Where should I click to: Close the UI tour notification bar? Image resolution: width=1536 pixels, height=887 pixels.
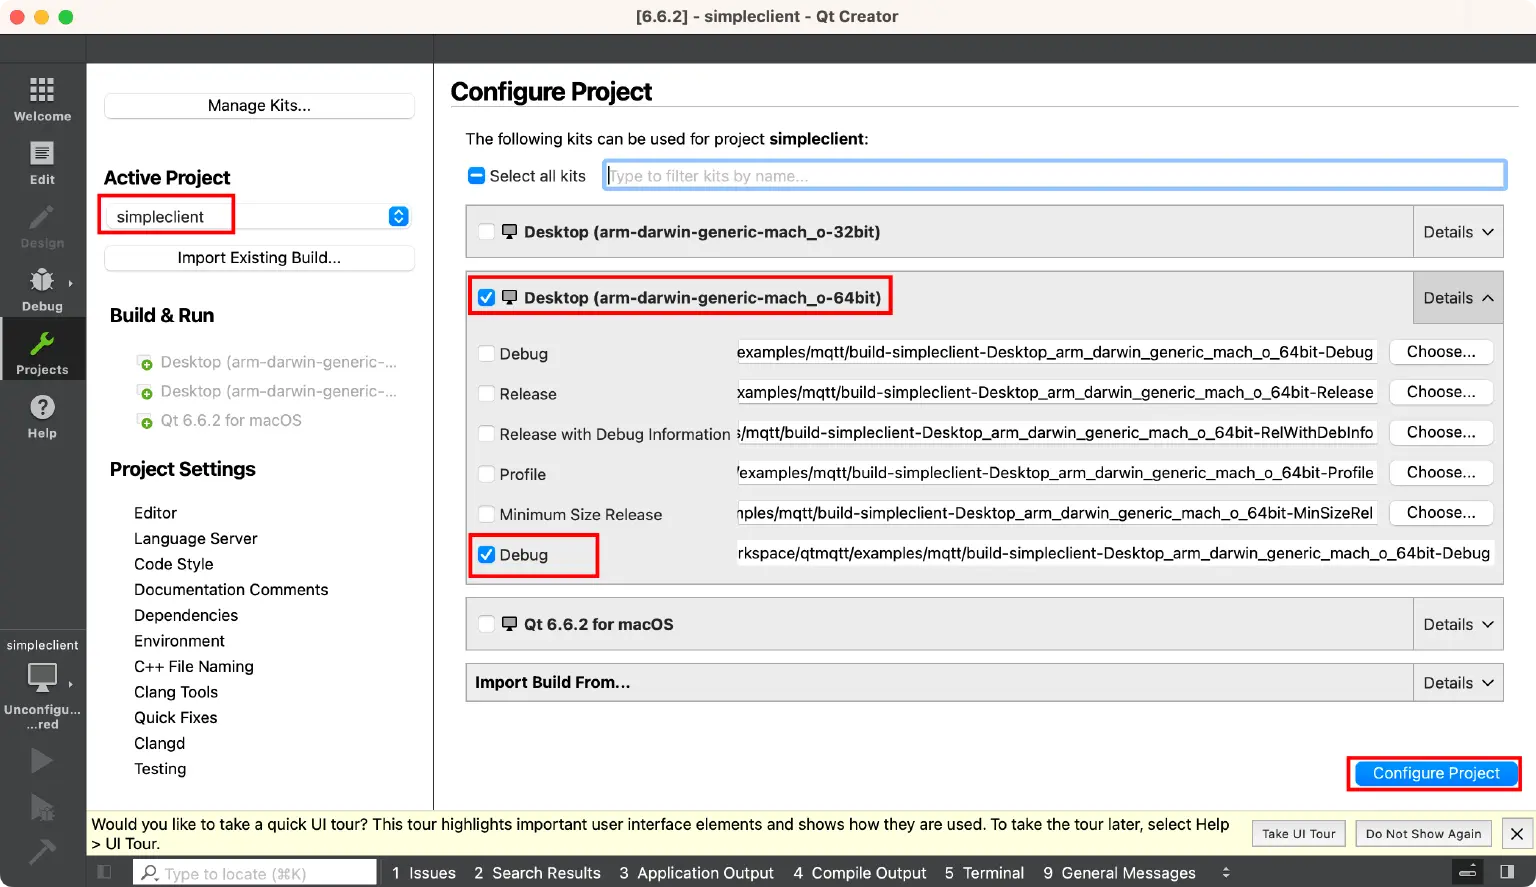1517,833
